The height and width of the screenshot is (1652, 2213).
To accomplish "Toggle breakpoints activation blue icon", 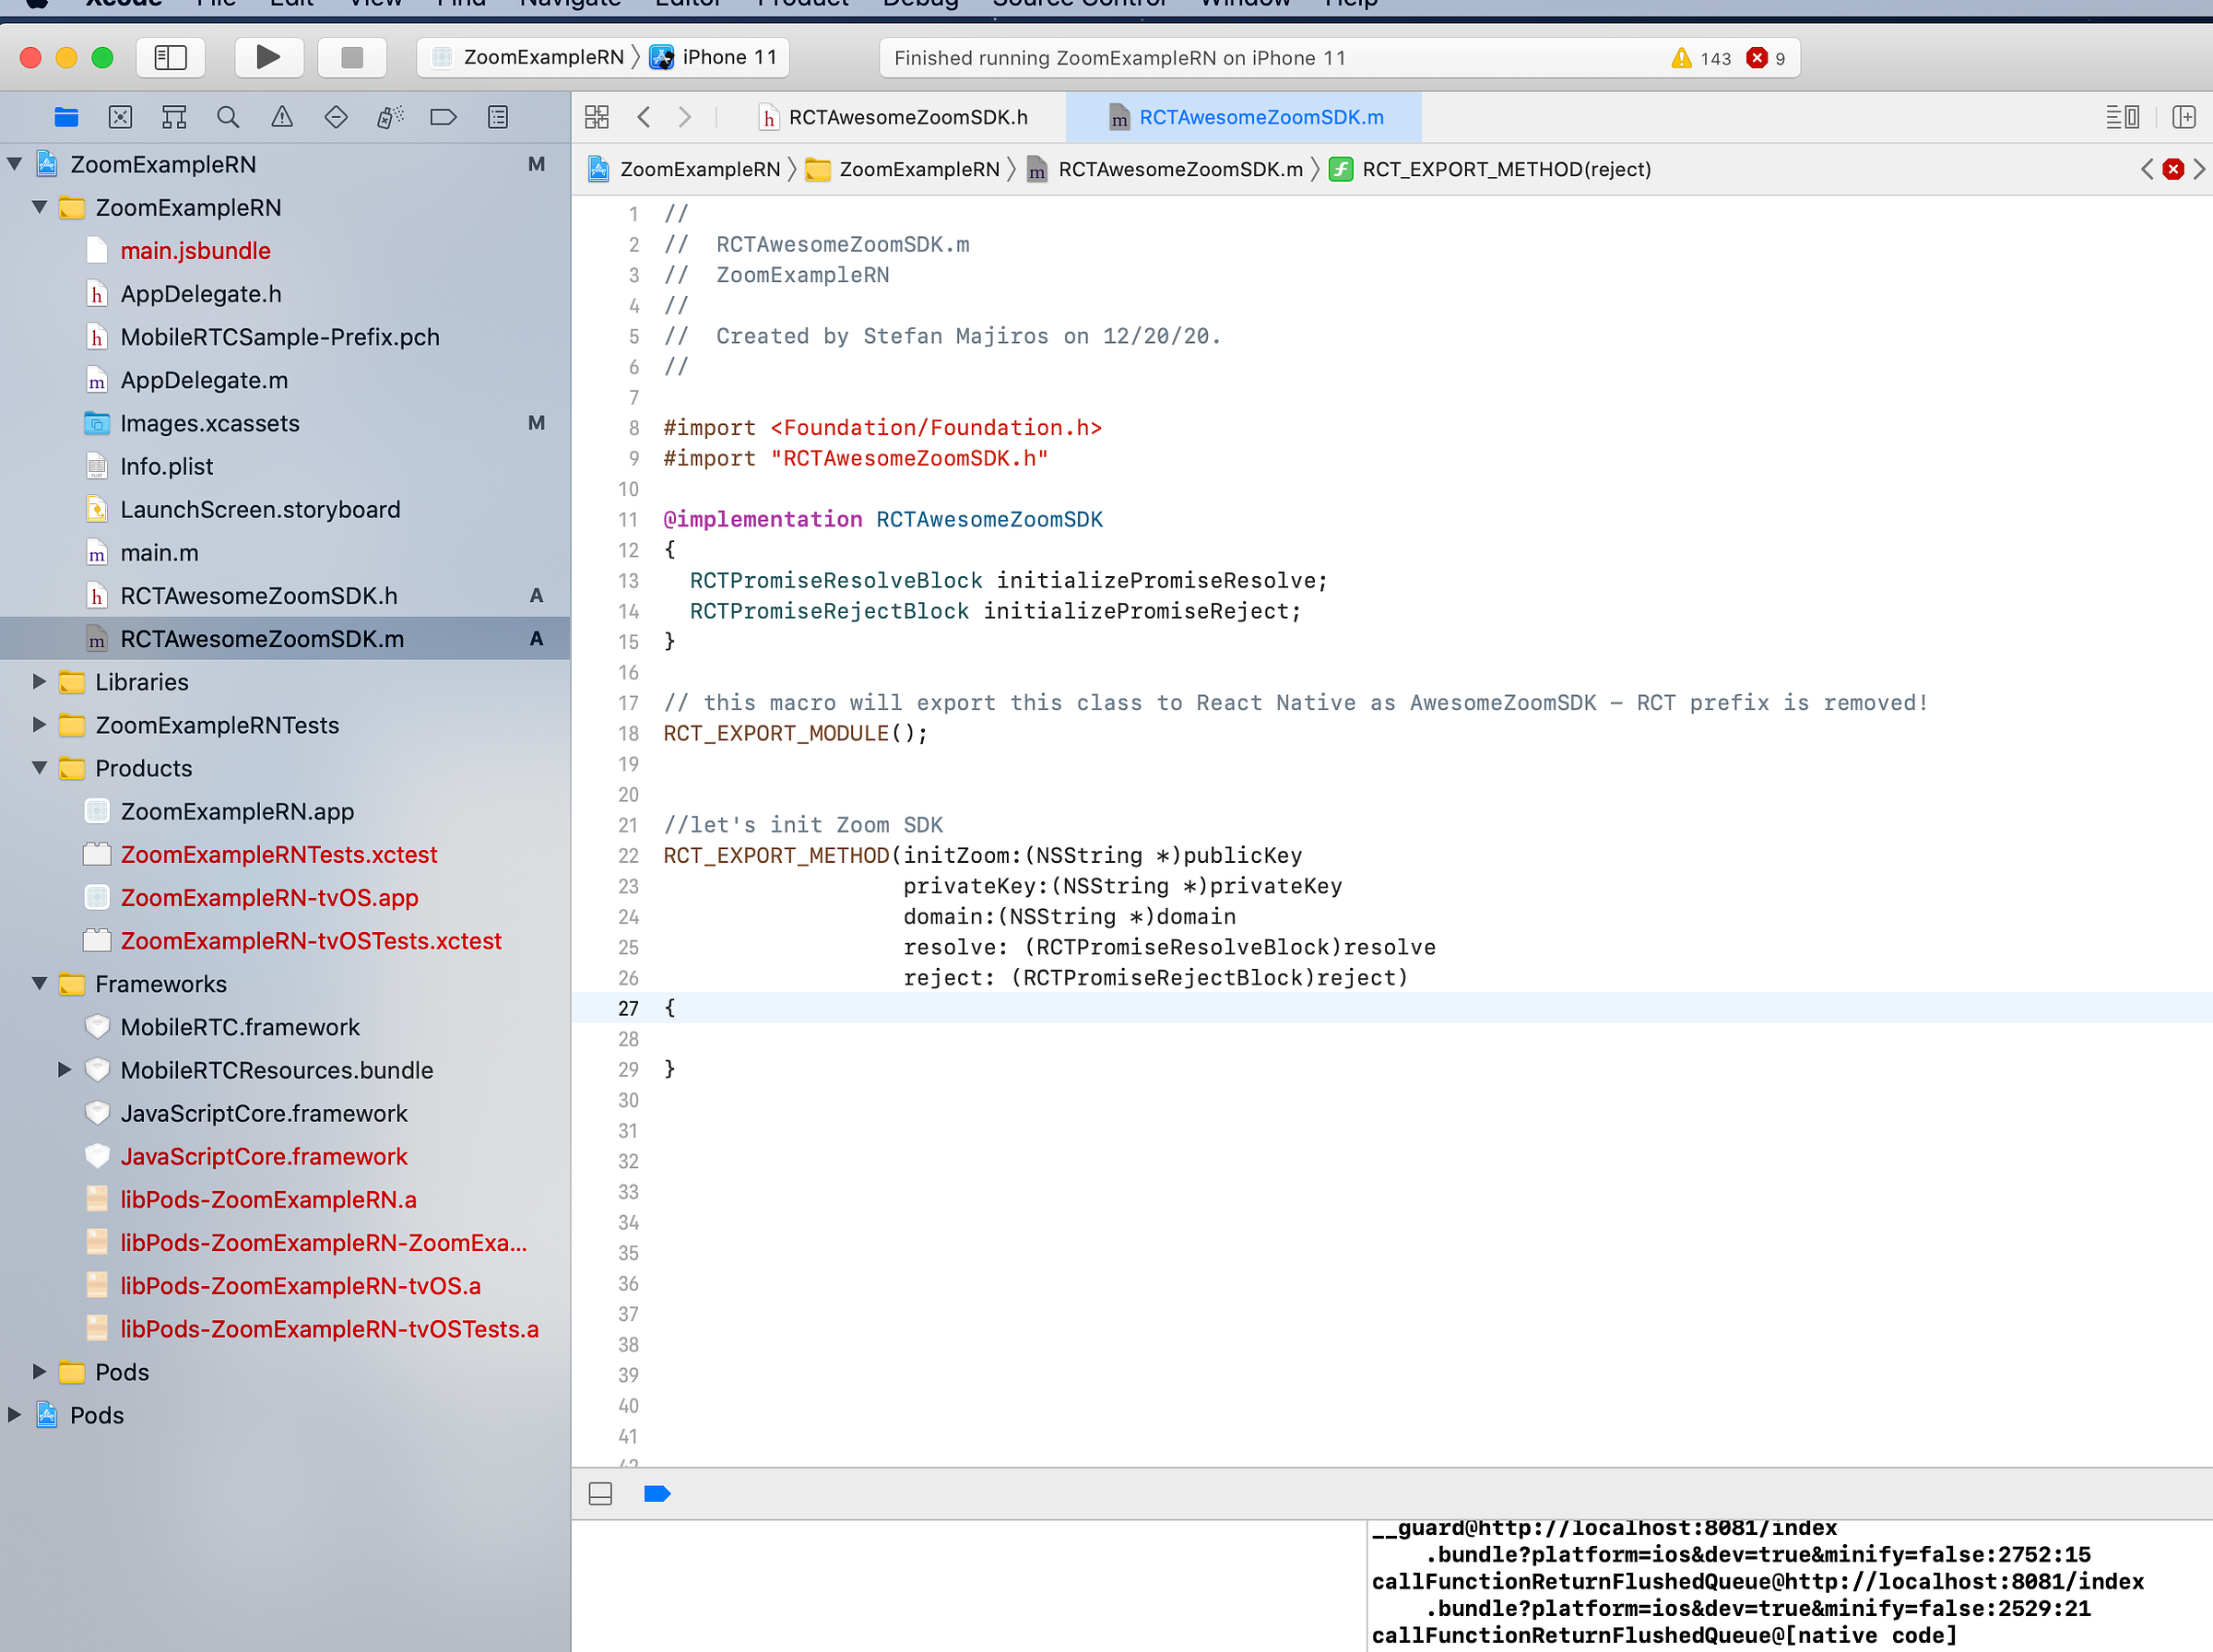I will [x=657, y=1494].
